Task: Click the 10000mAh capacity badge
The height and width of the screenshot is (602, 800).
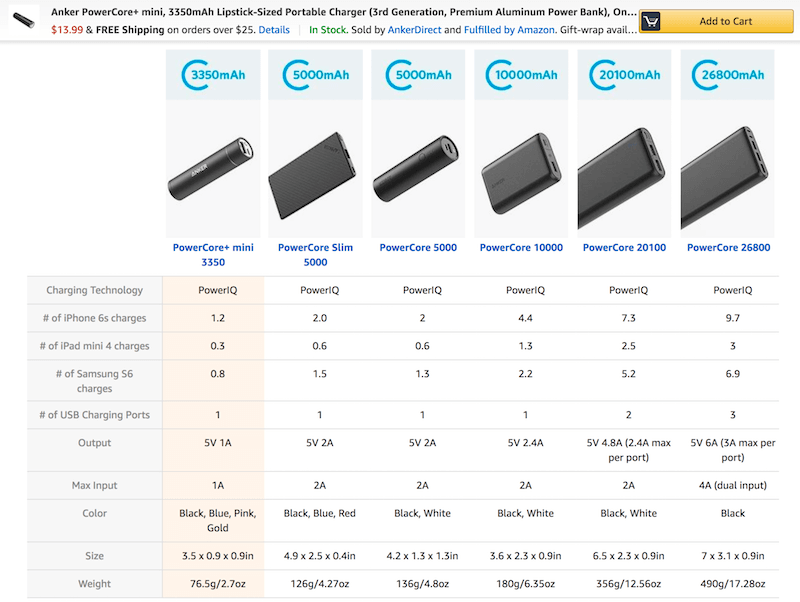Action: [x=521, y=75]
